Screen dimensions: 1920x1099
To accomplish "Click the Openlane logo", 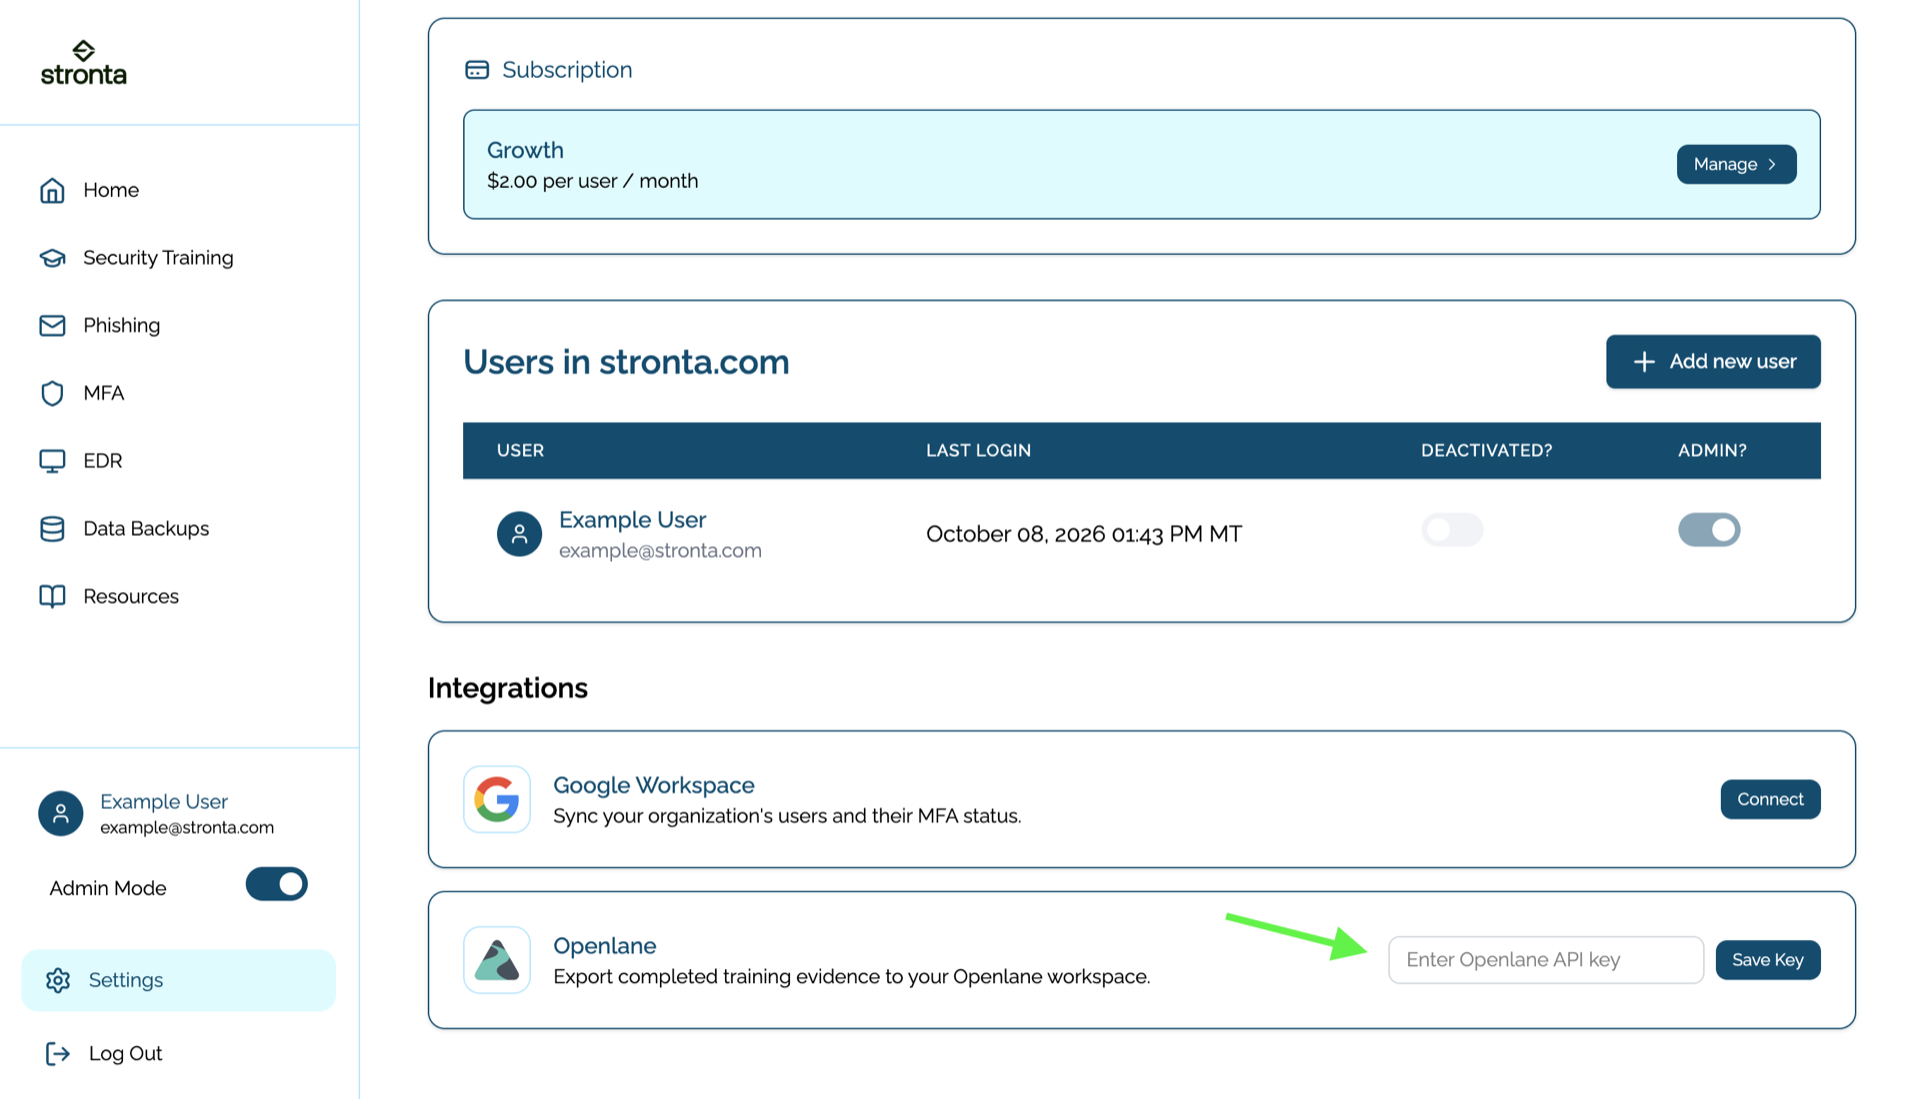I will [497, 960].
